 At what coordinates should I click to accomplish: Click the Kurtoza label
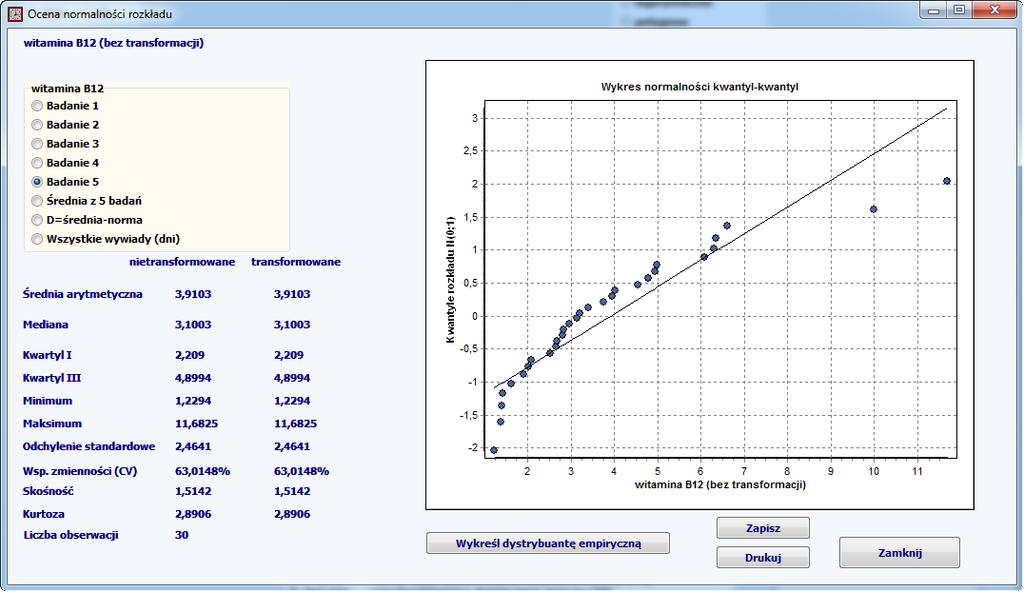(43, 514)
